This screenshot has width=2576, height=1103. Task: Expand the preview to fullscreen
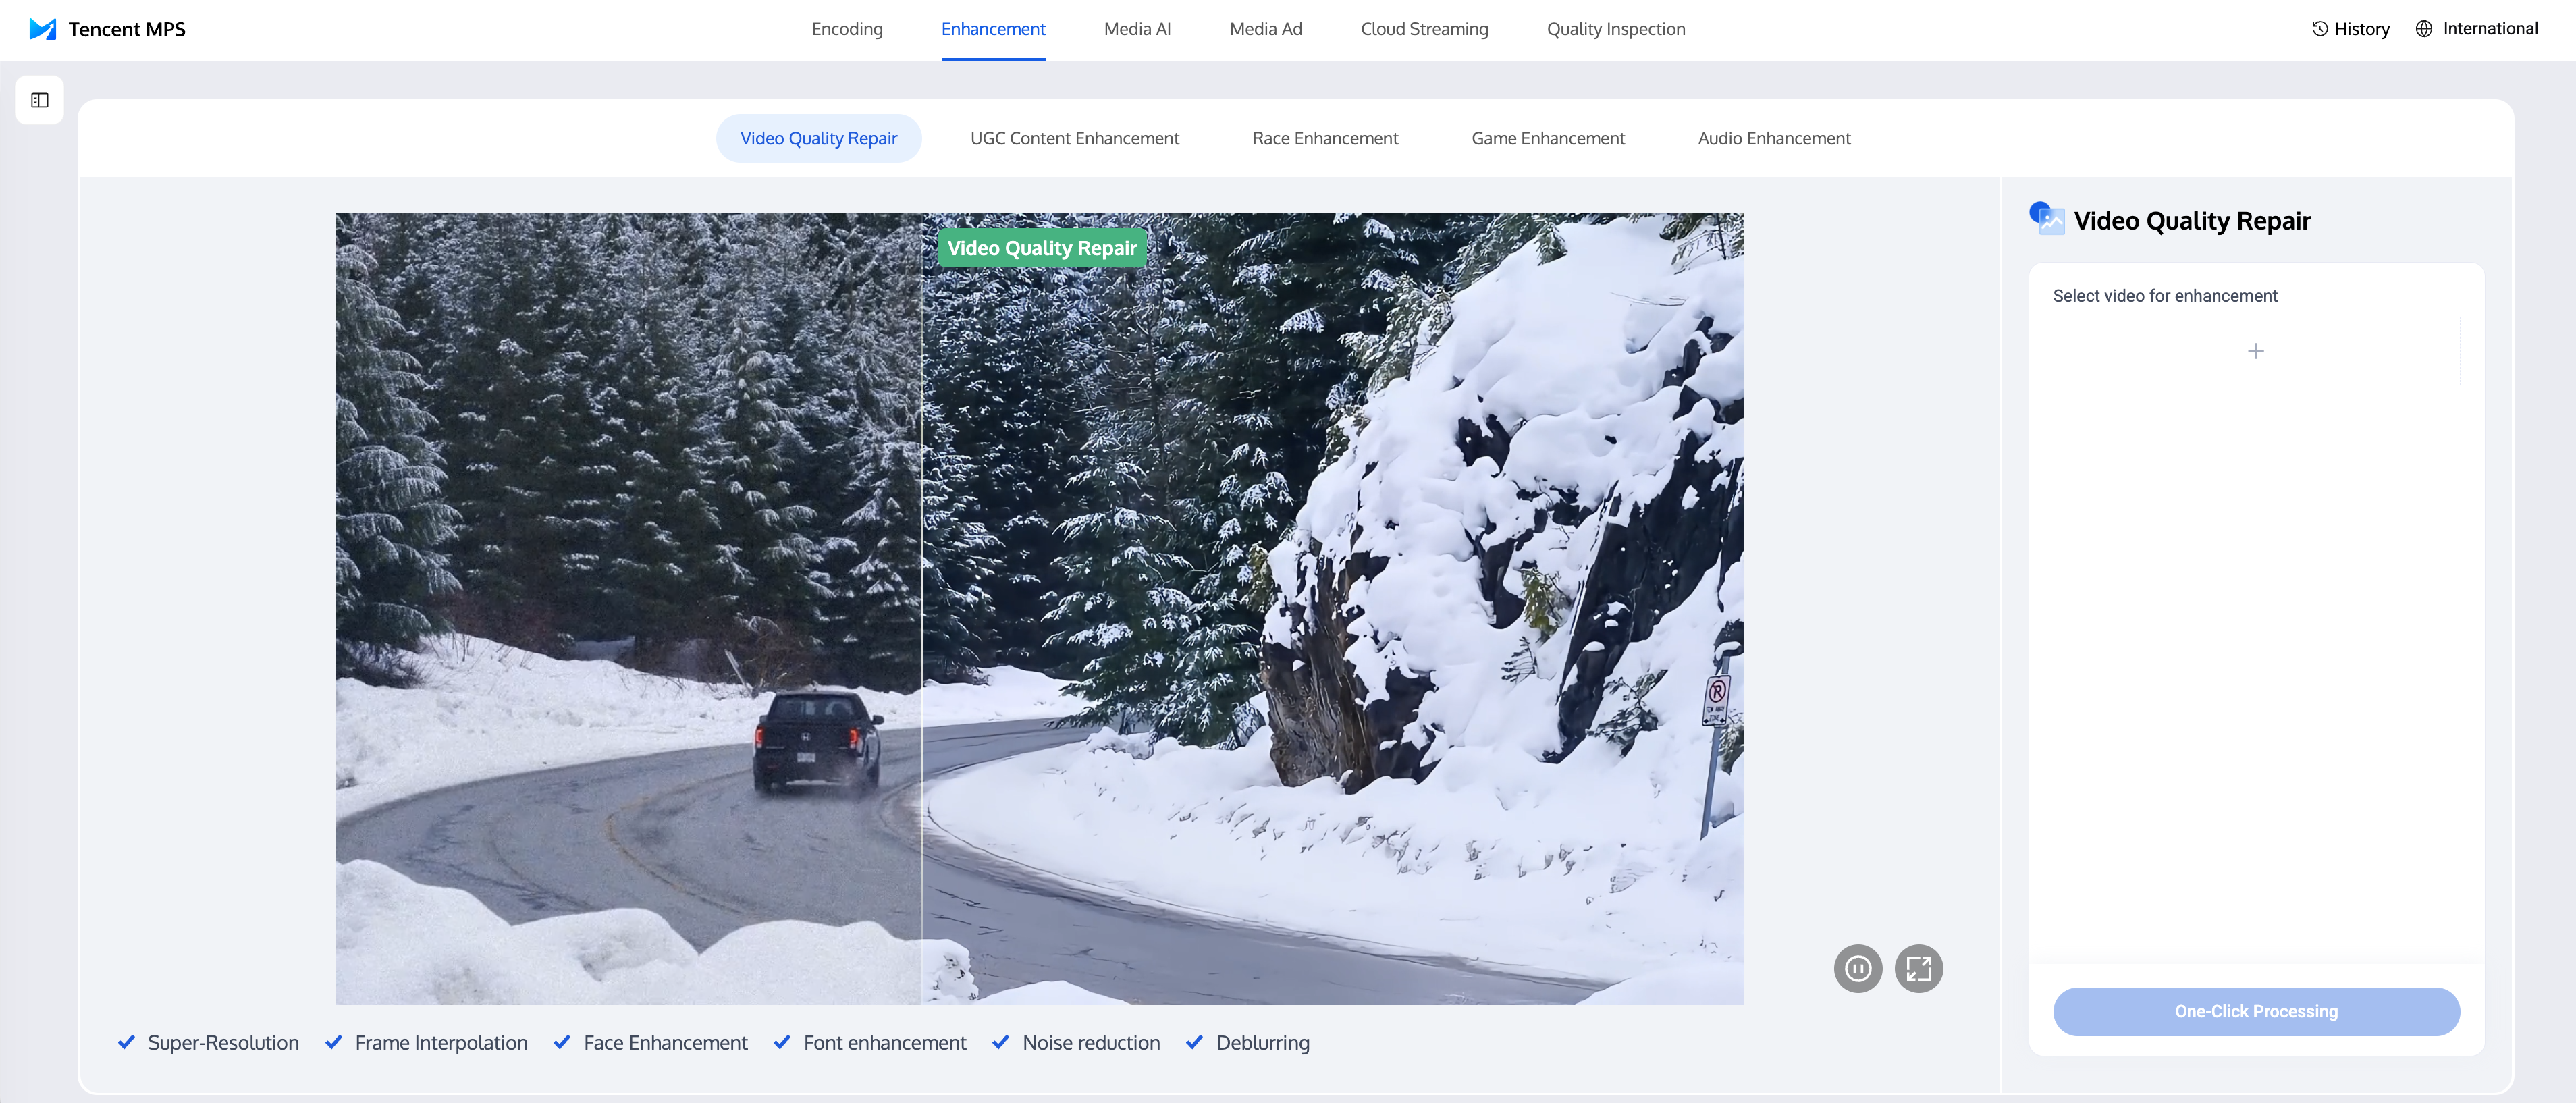point(1918,968)
